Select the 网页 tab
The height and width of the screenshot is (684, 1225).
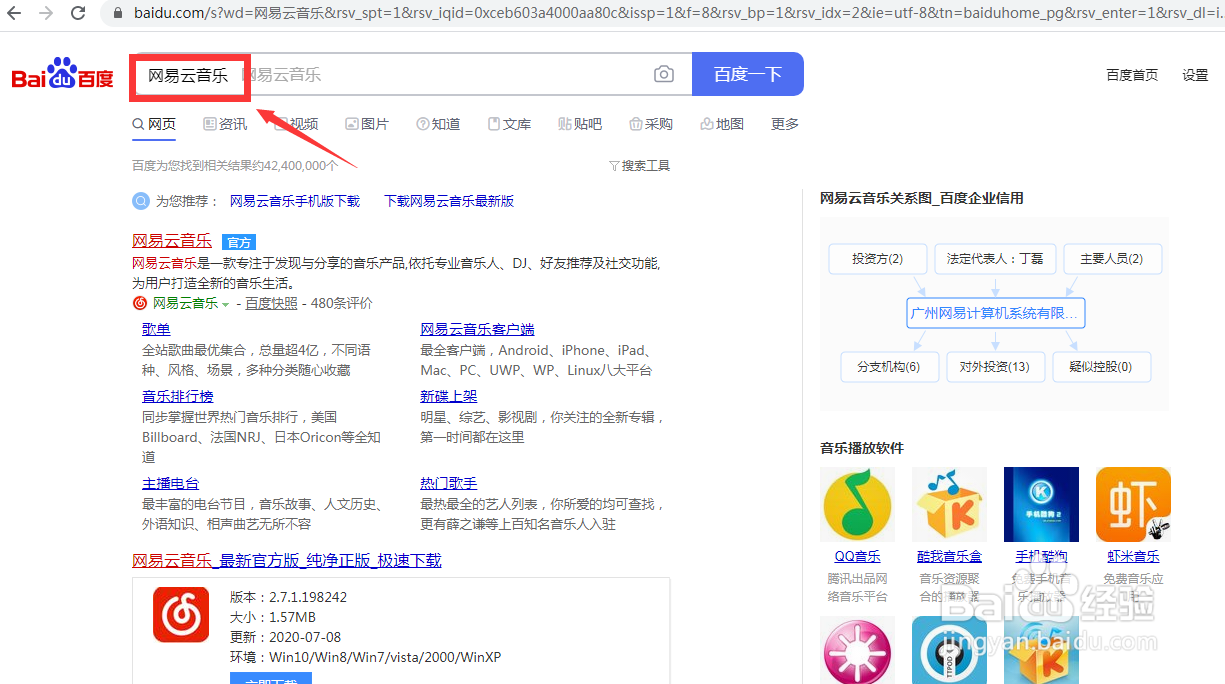click(154, 124)
